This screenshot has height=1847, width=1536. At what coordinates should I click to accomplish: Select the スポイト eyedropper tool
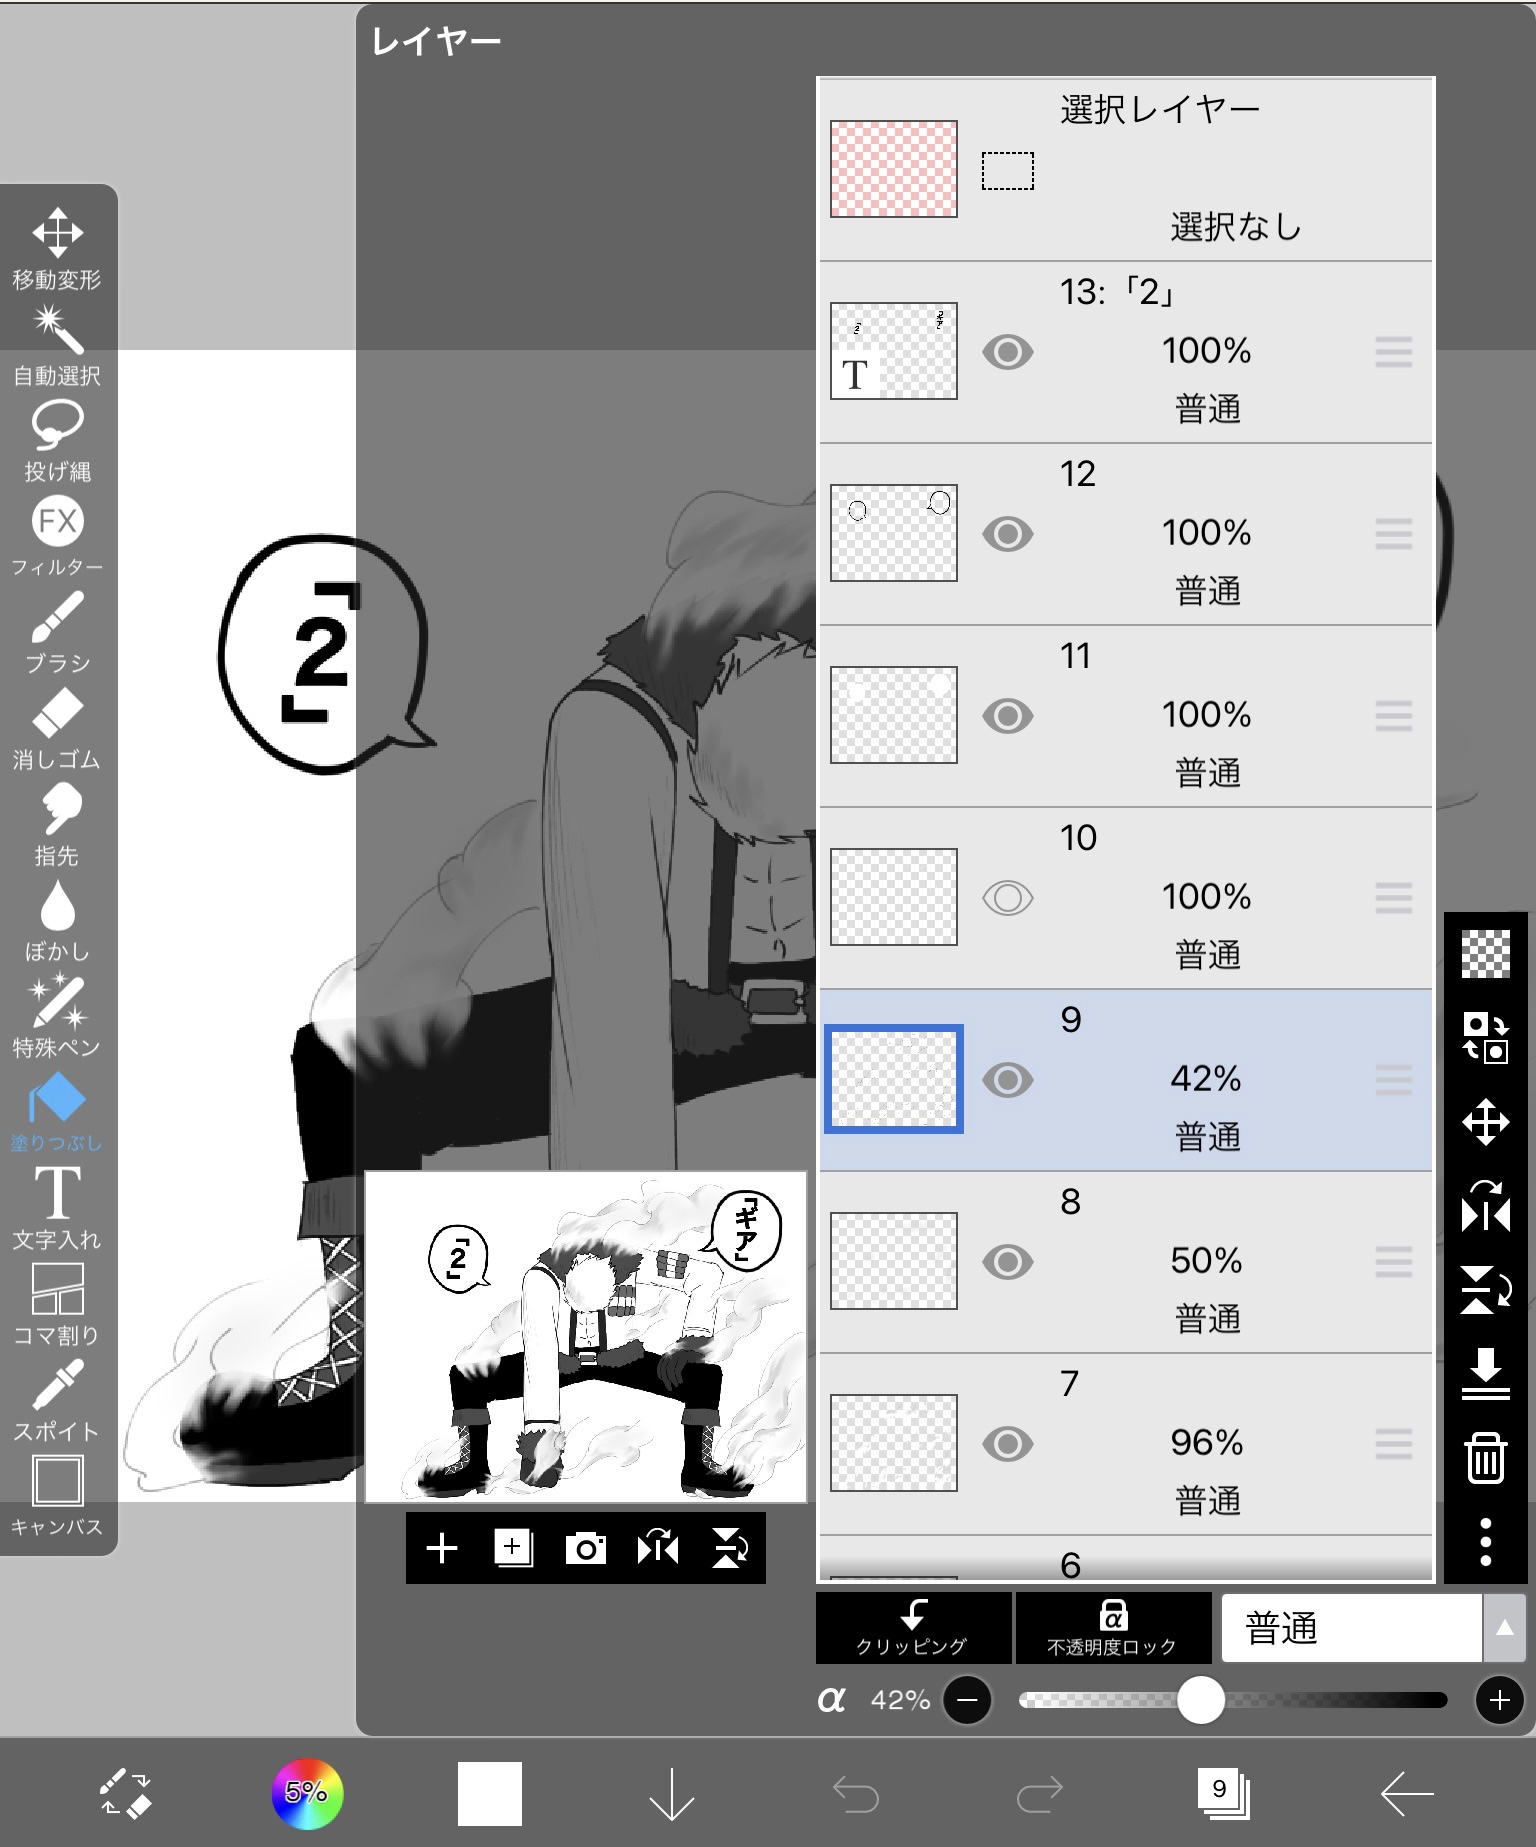coord(57,1401)
